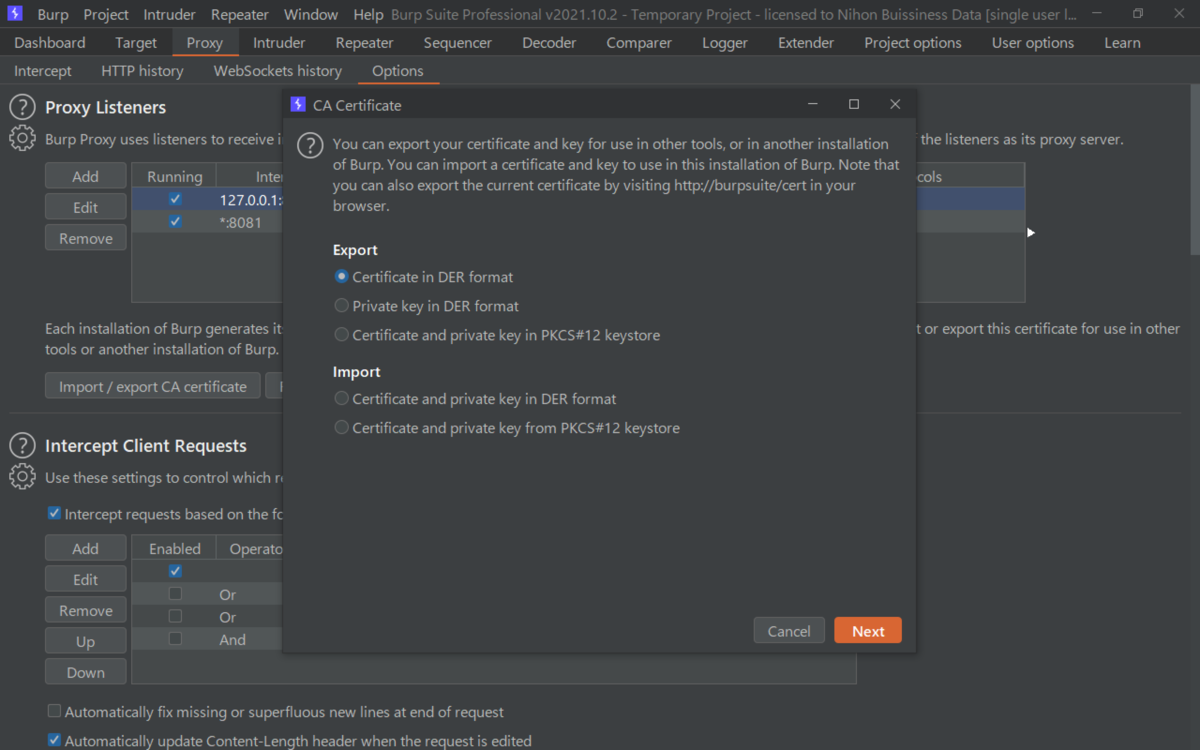Switch to Intercept sub-tab
This screenshot has height=750, width=1200.
(43, 71)
